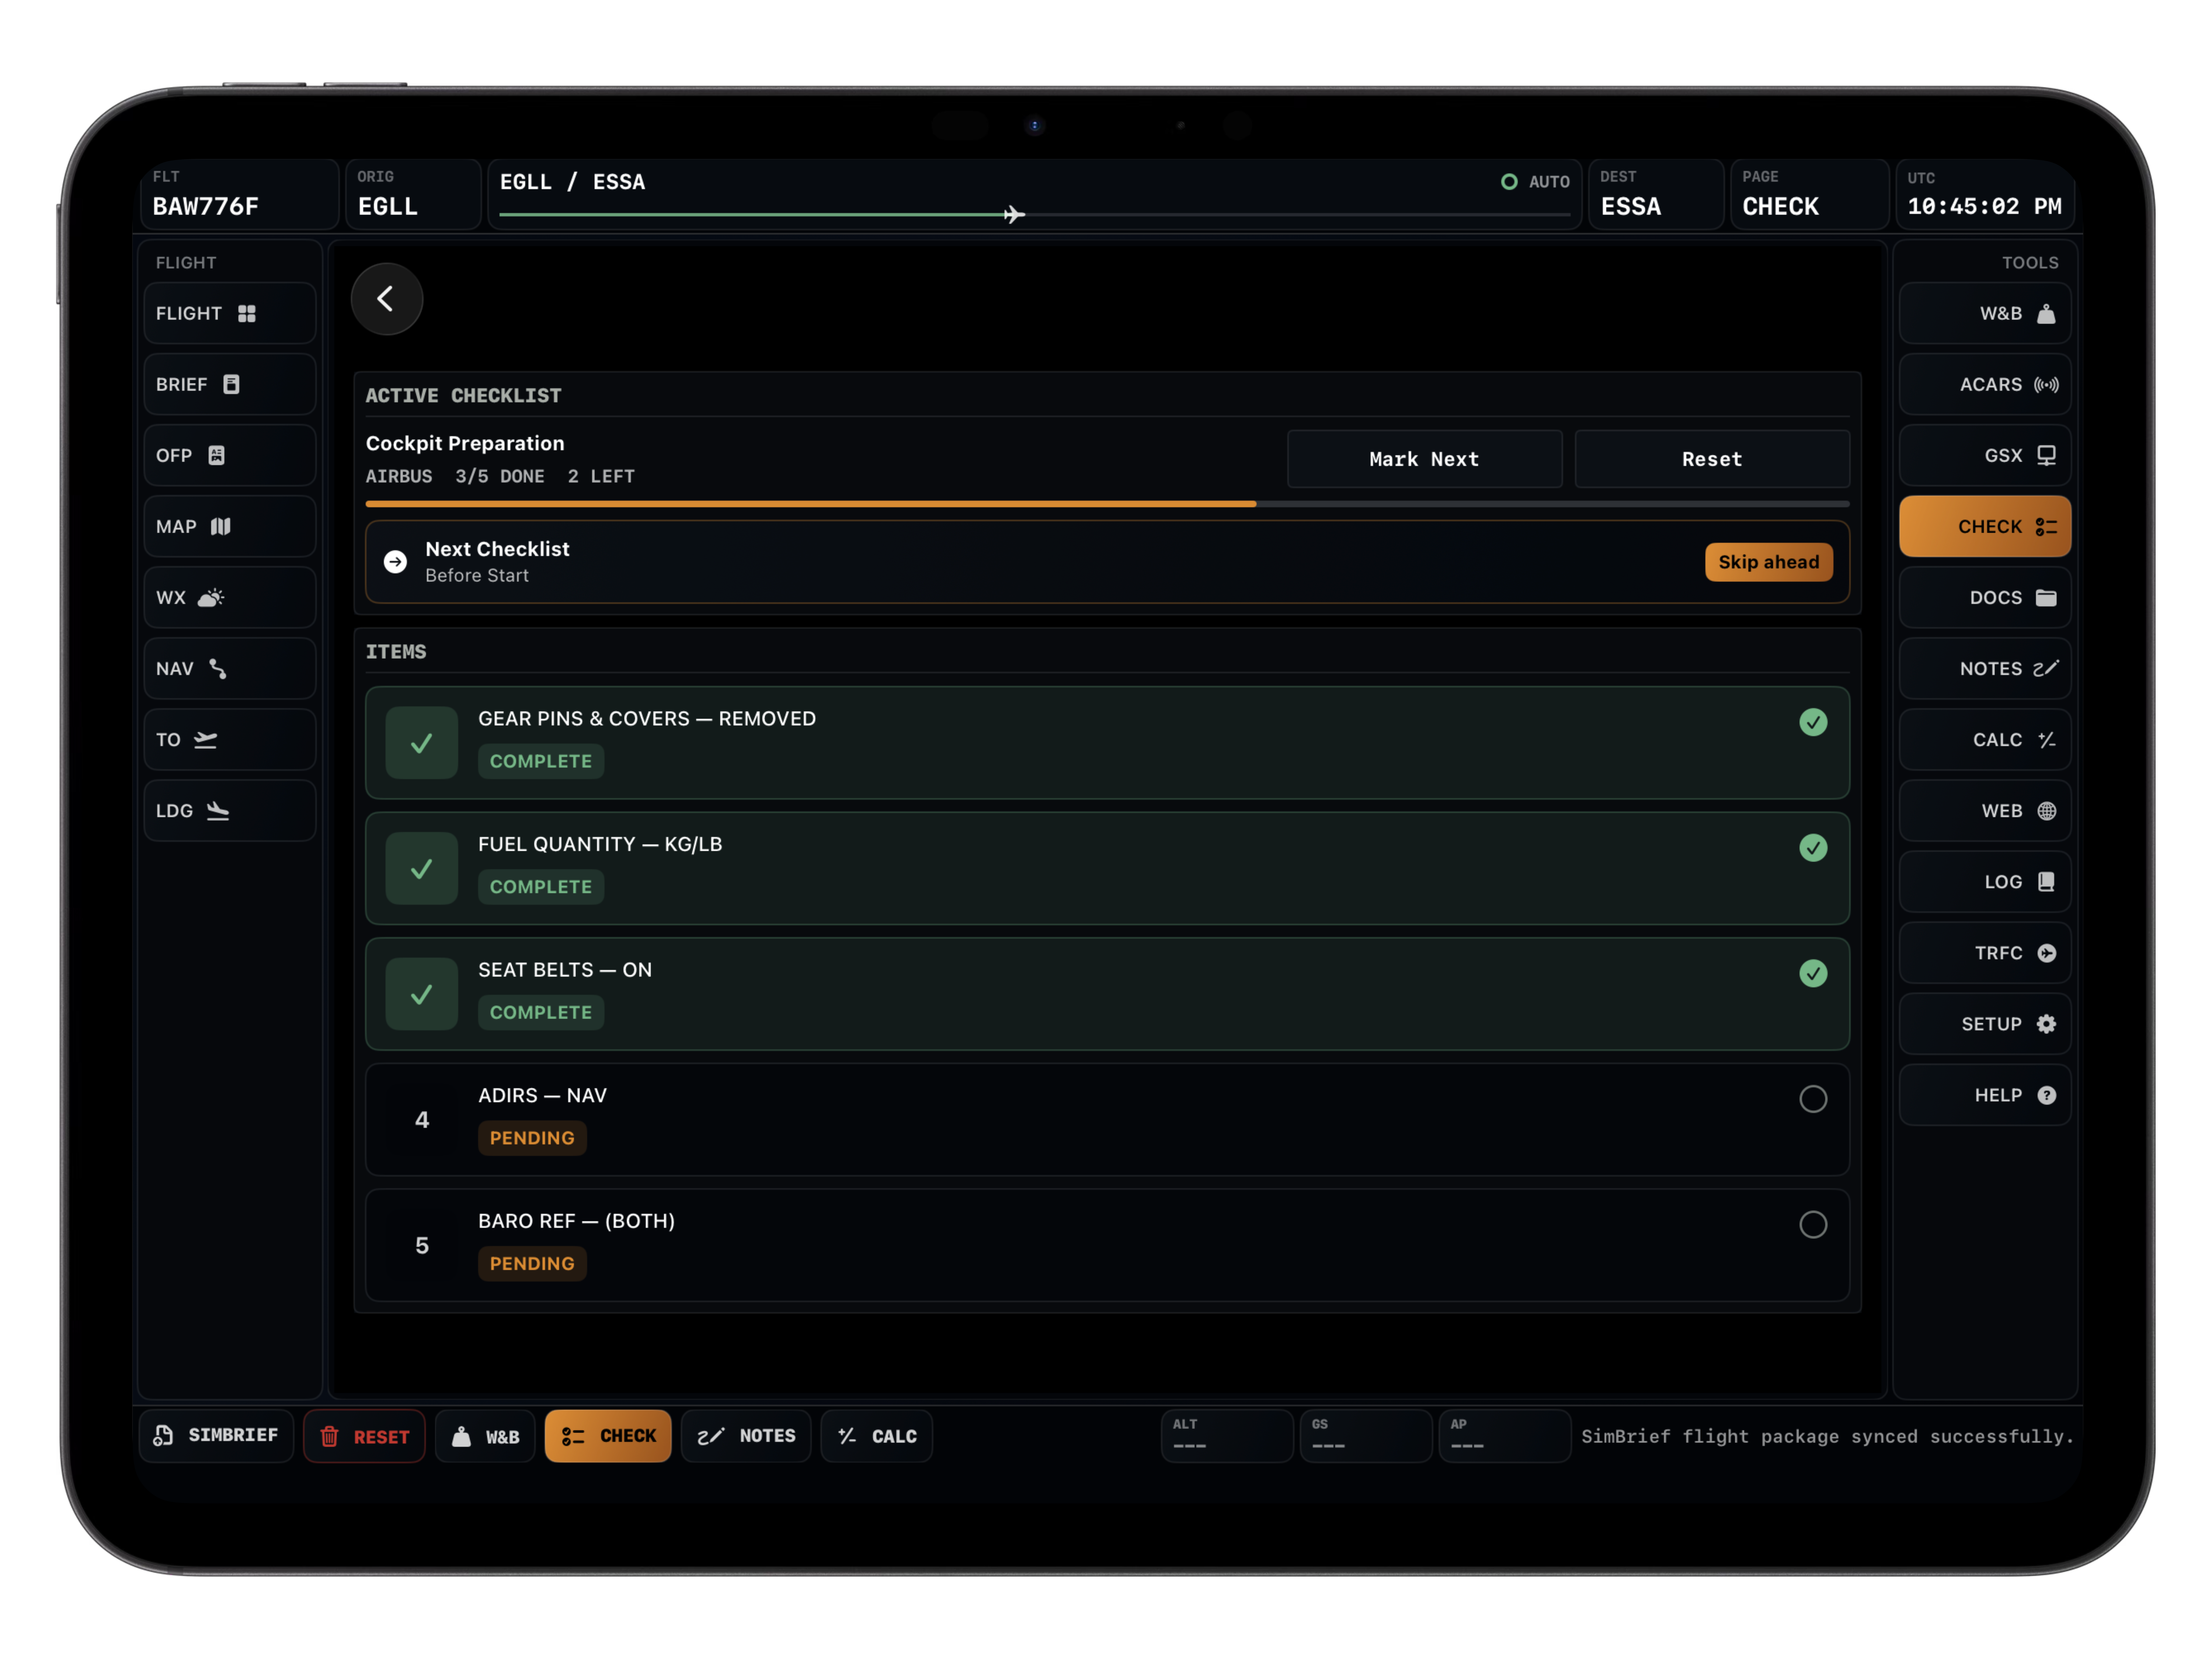Click the checklist Reset button
This screenshot has width=2212, height=1659.
[x=1712, y=459]
